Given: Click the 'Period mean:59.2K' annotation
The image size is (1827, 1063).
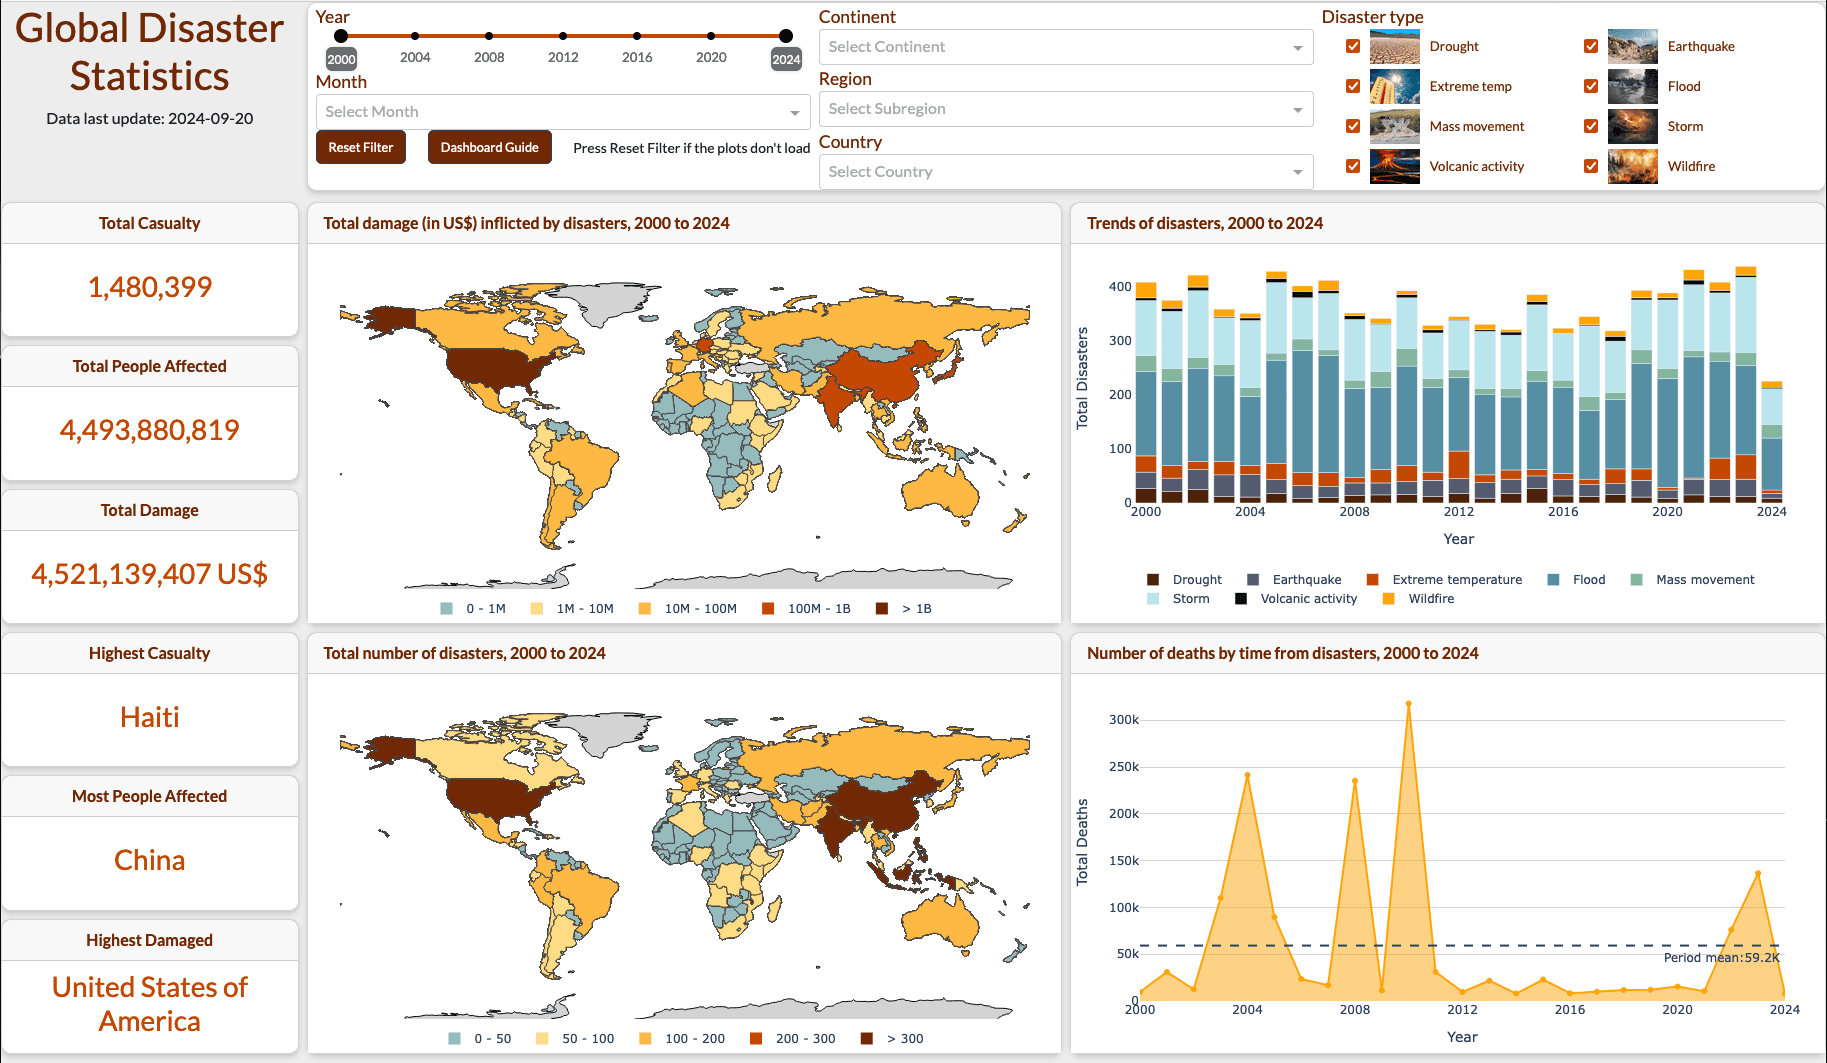Looking at the screenshot, I should [1721, 958].
